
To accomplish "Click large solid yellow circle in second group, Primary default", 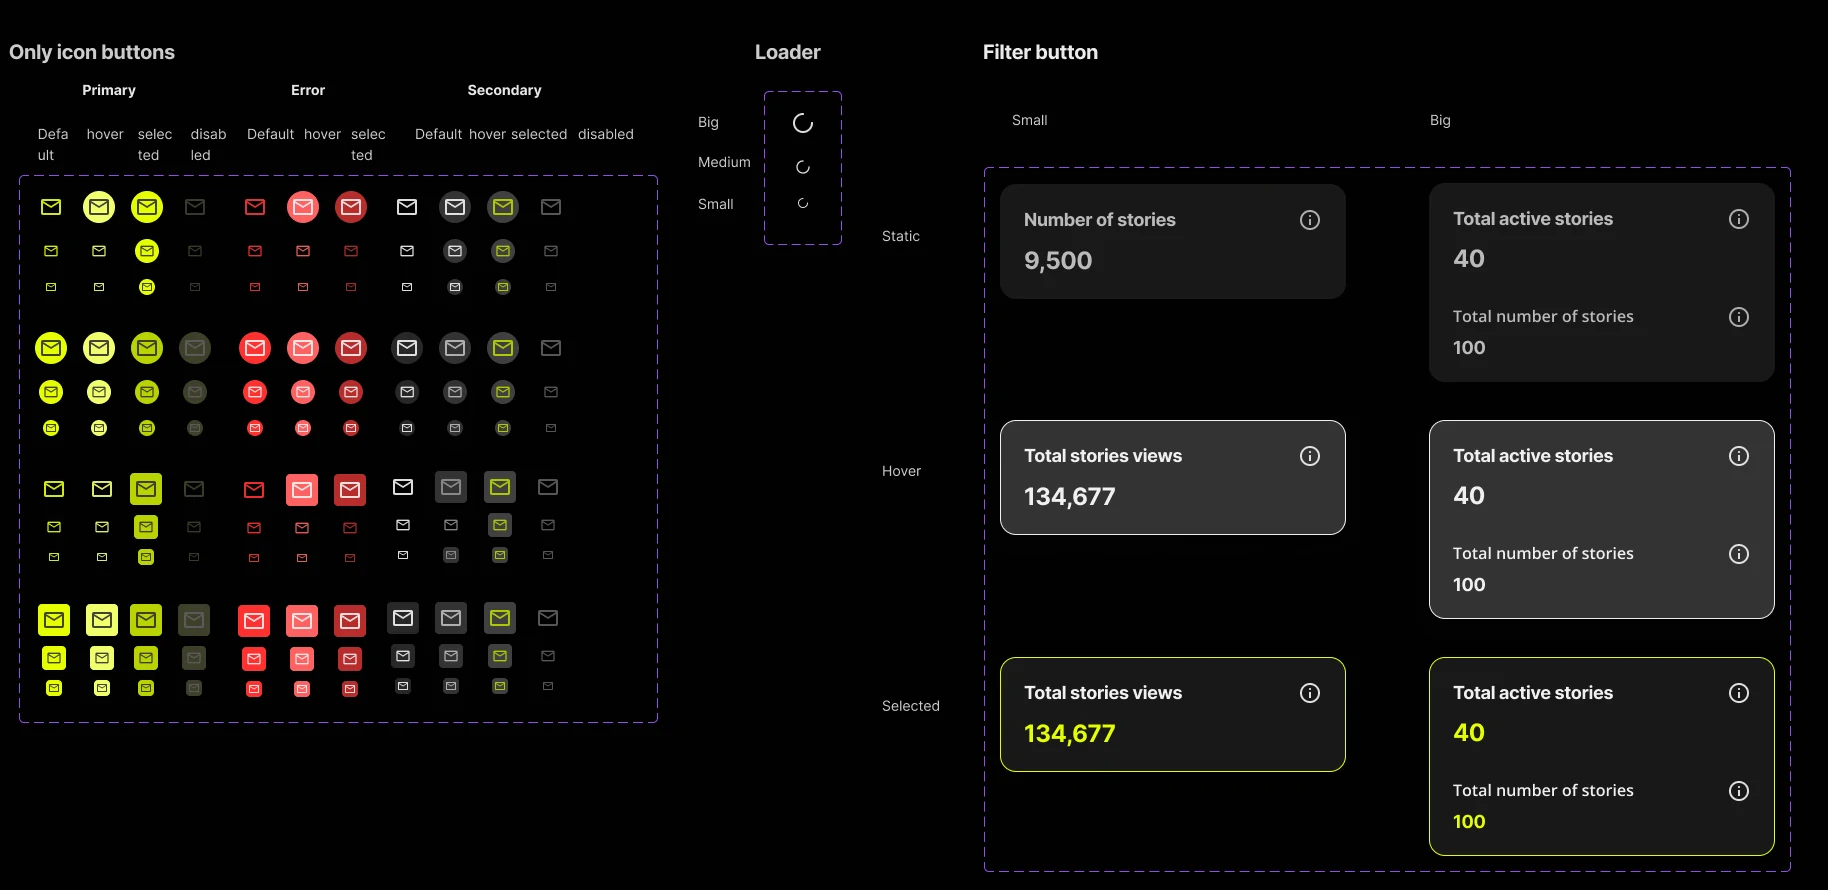I will (x=51, y=348).
